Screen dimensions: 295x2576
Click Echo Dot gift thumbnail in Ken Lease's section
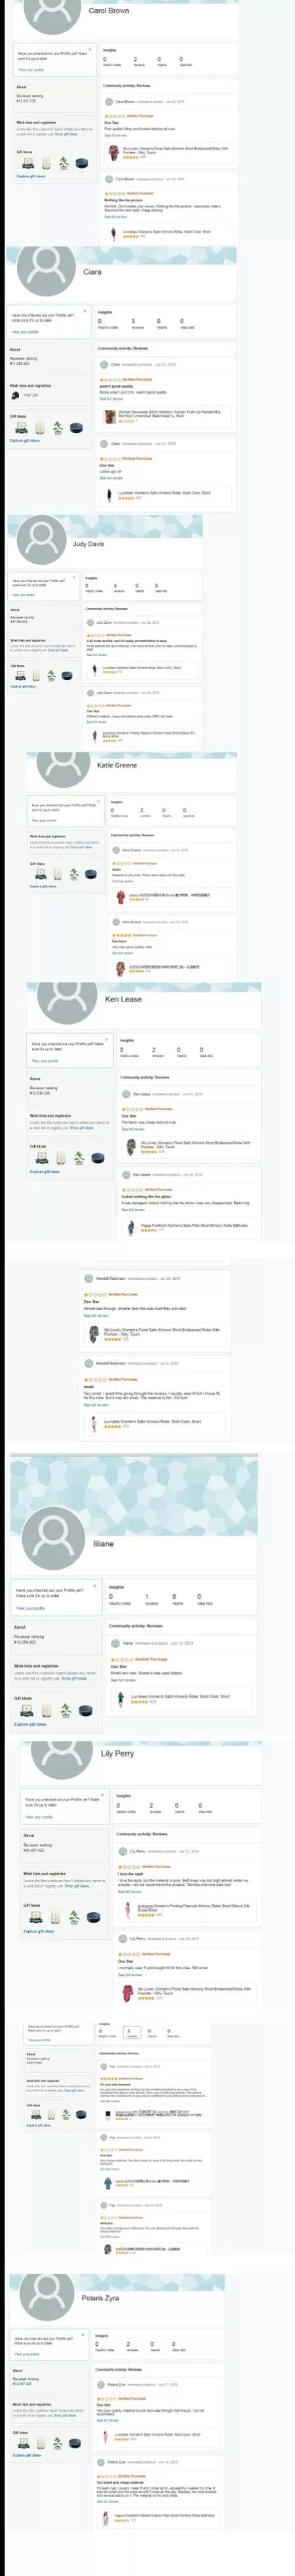(97, 1158)
